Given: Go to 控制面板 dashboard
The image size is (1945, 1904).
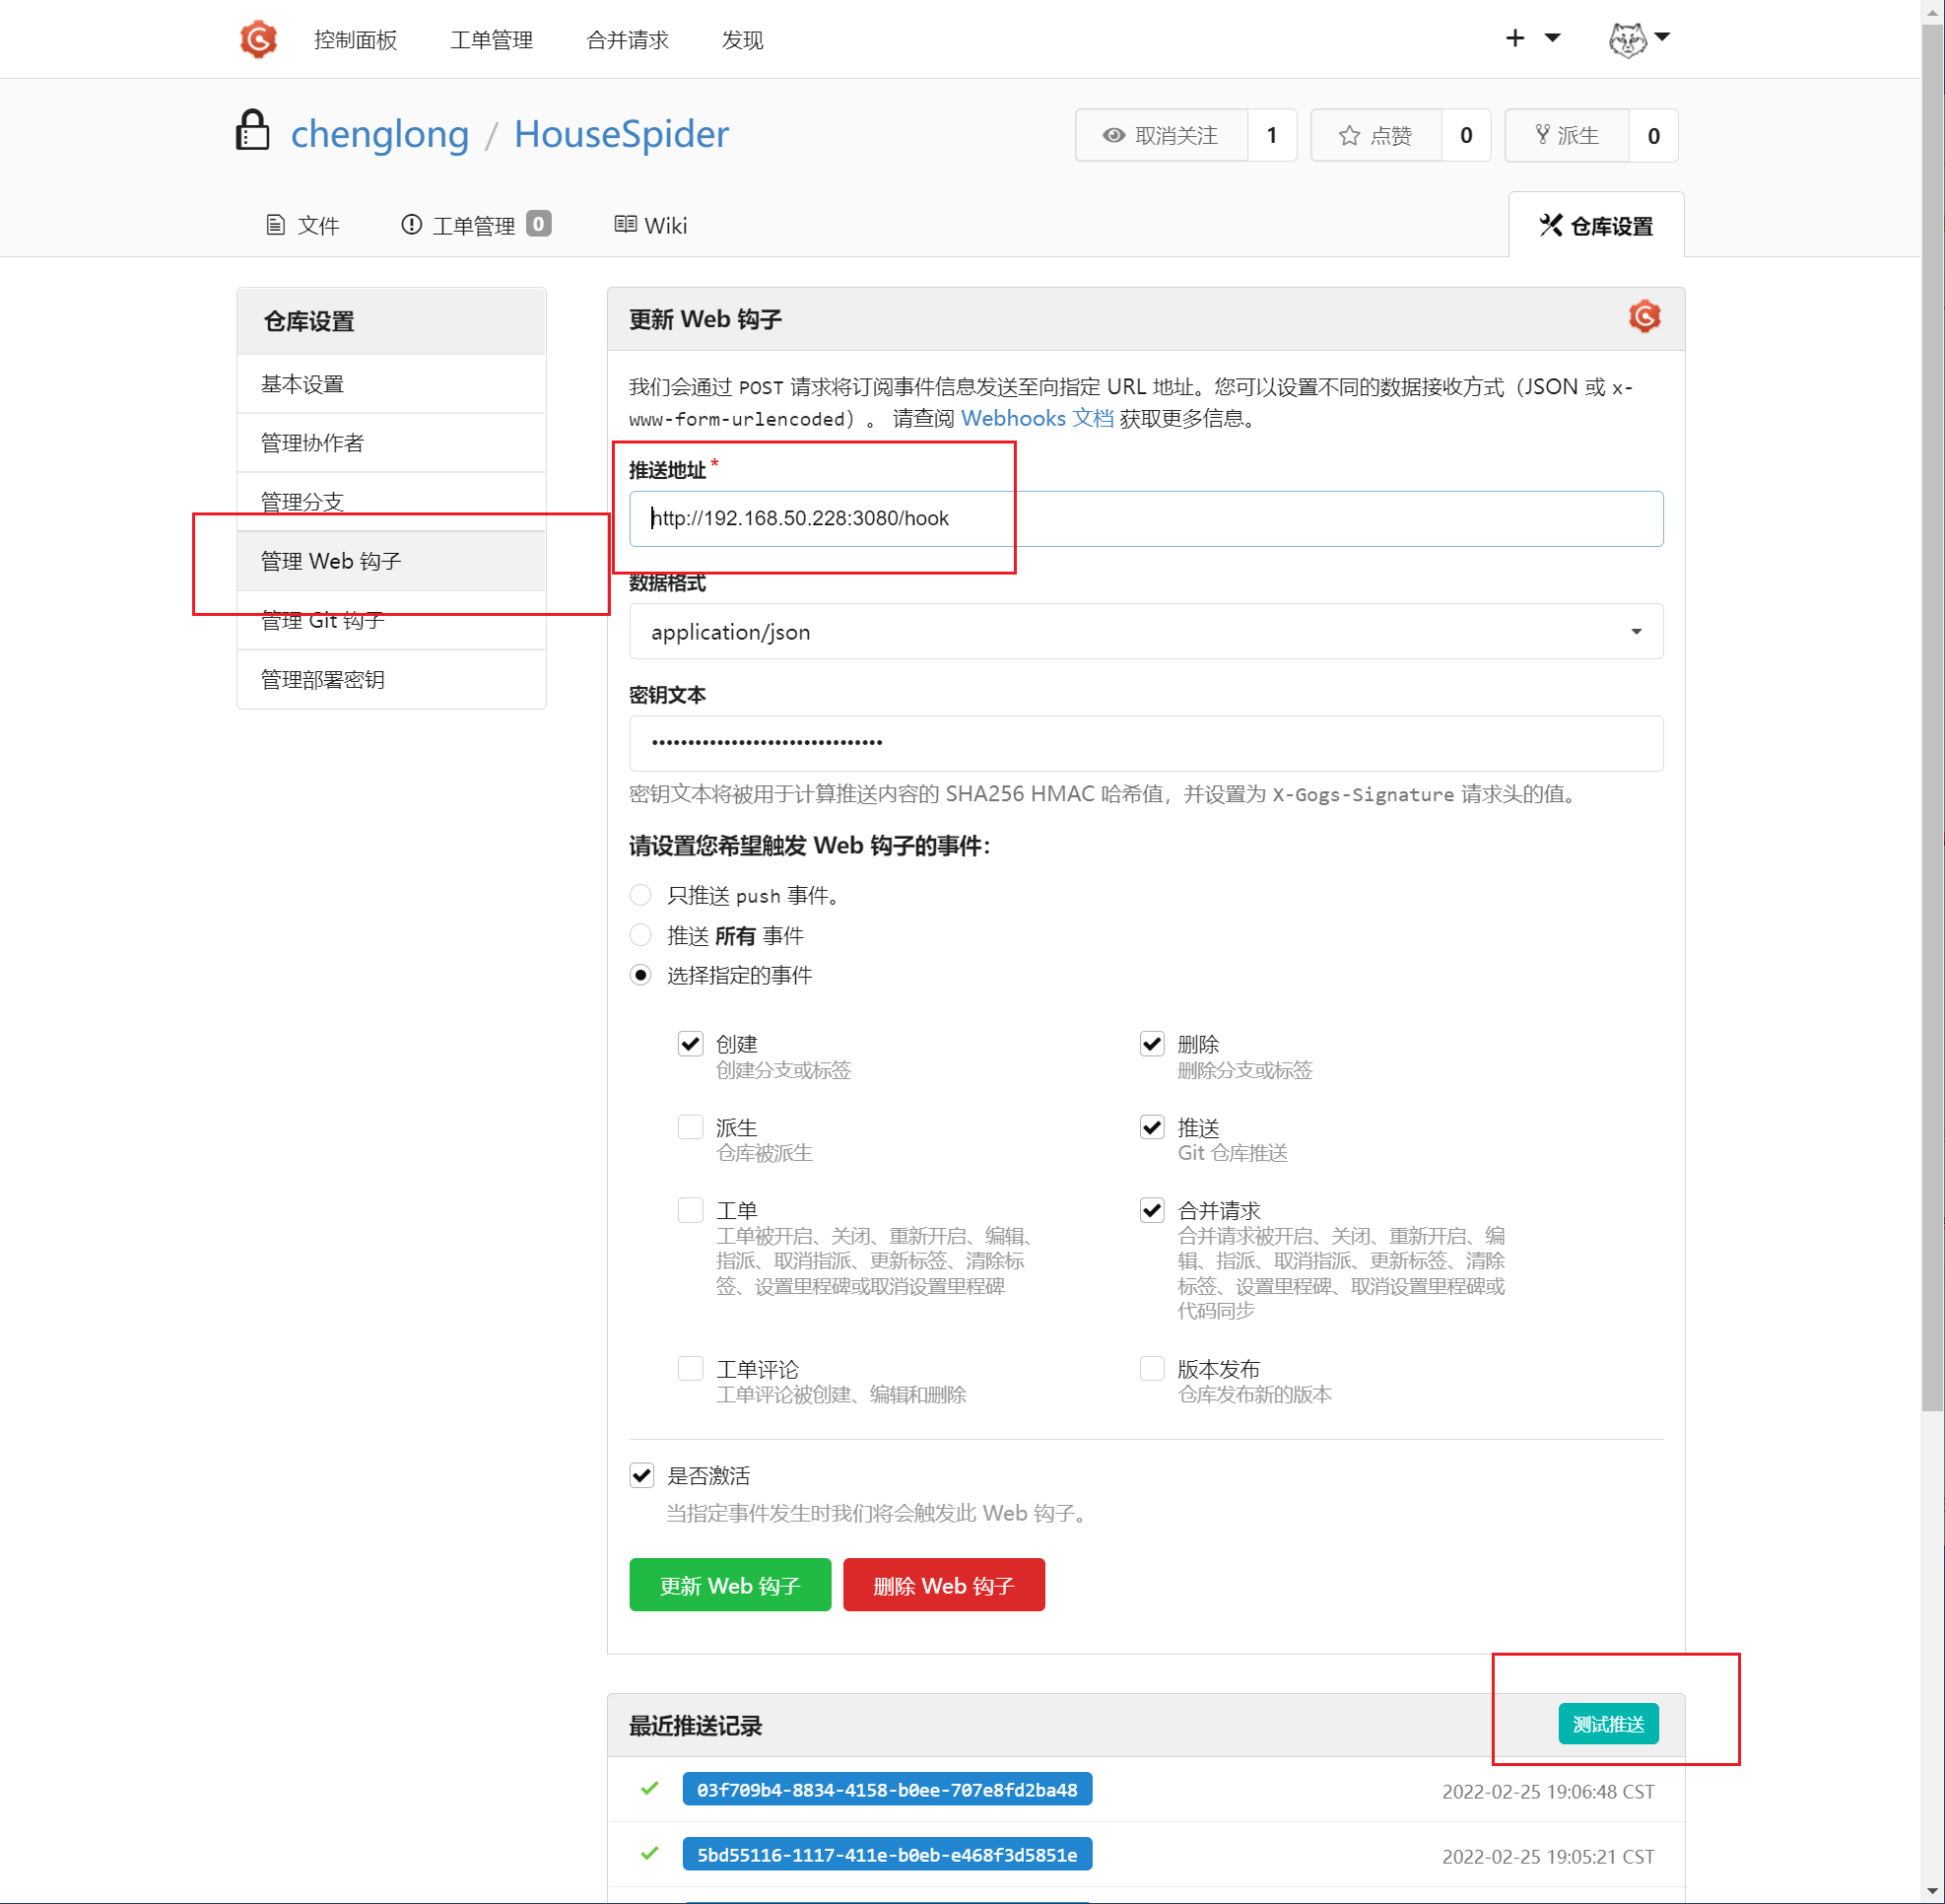Looking at the screenshot, I should pyautogui.click(x=355, y=40).
